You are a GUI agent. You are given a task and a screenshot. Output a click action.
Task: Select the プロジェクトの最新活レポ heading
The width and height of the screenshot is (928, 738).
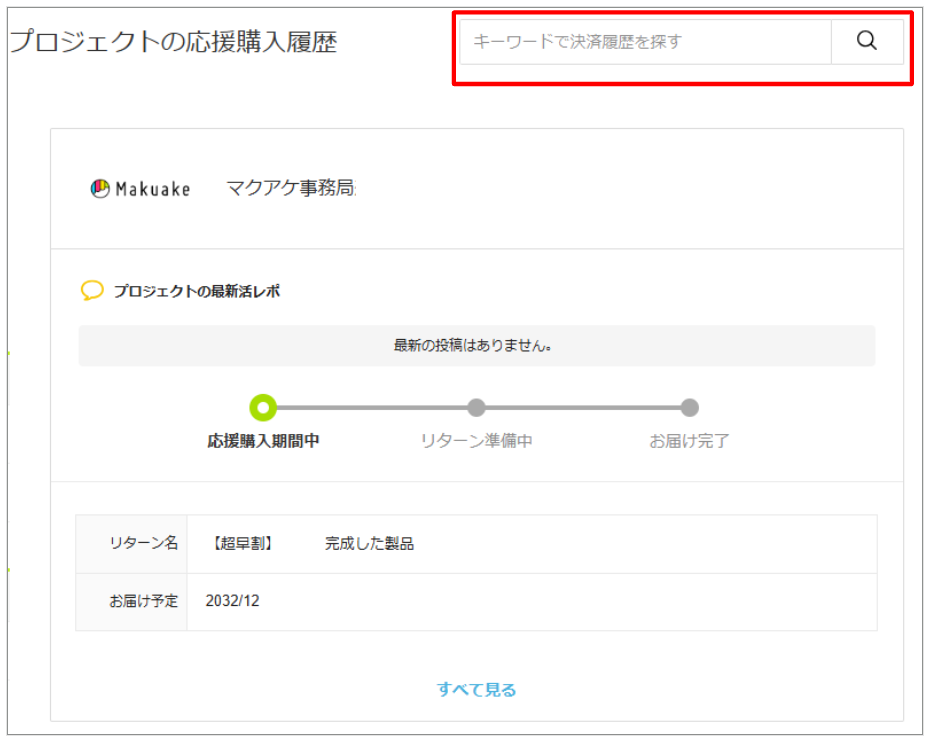(x=197, y=291)
